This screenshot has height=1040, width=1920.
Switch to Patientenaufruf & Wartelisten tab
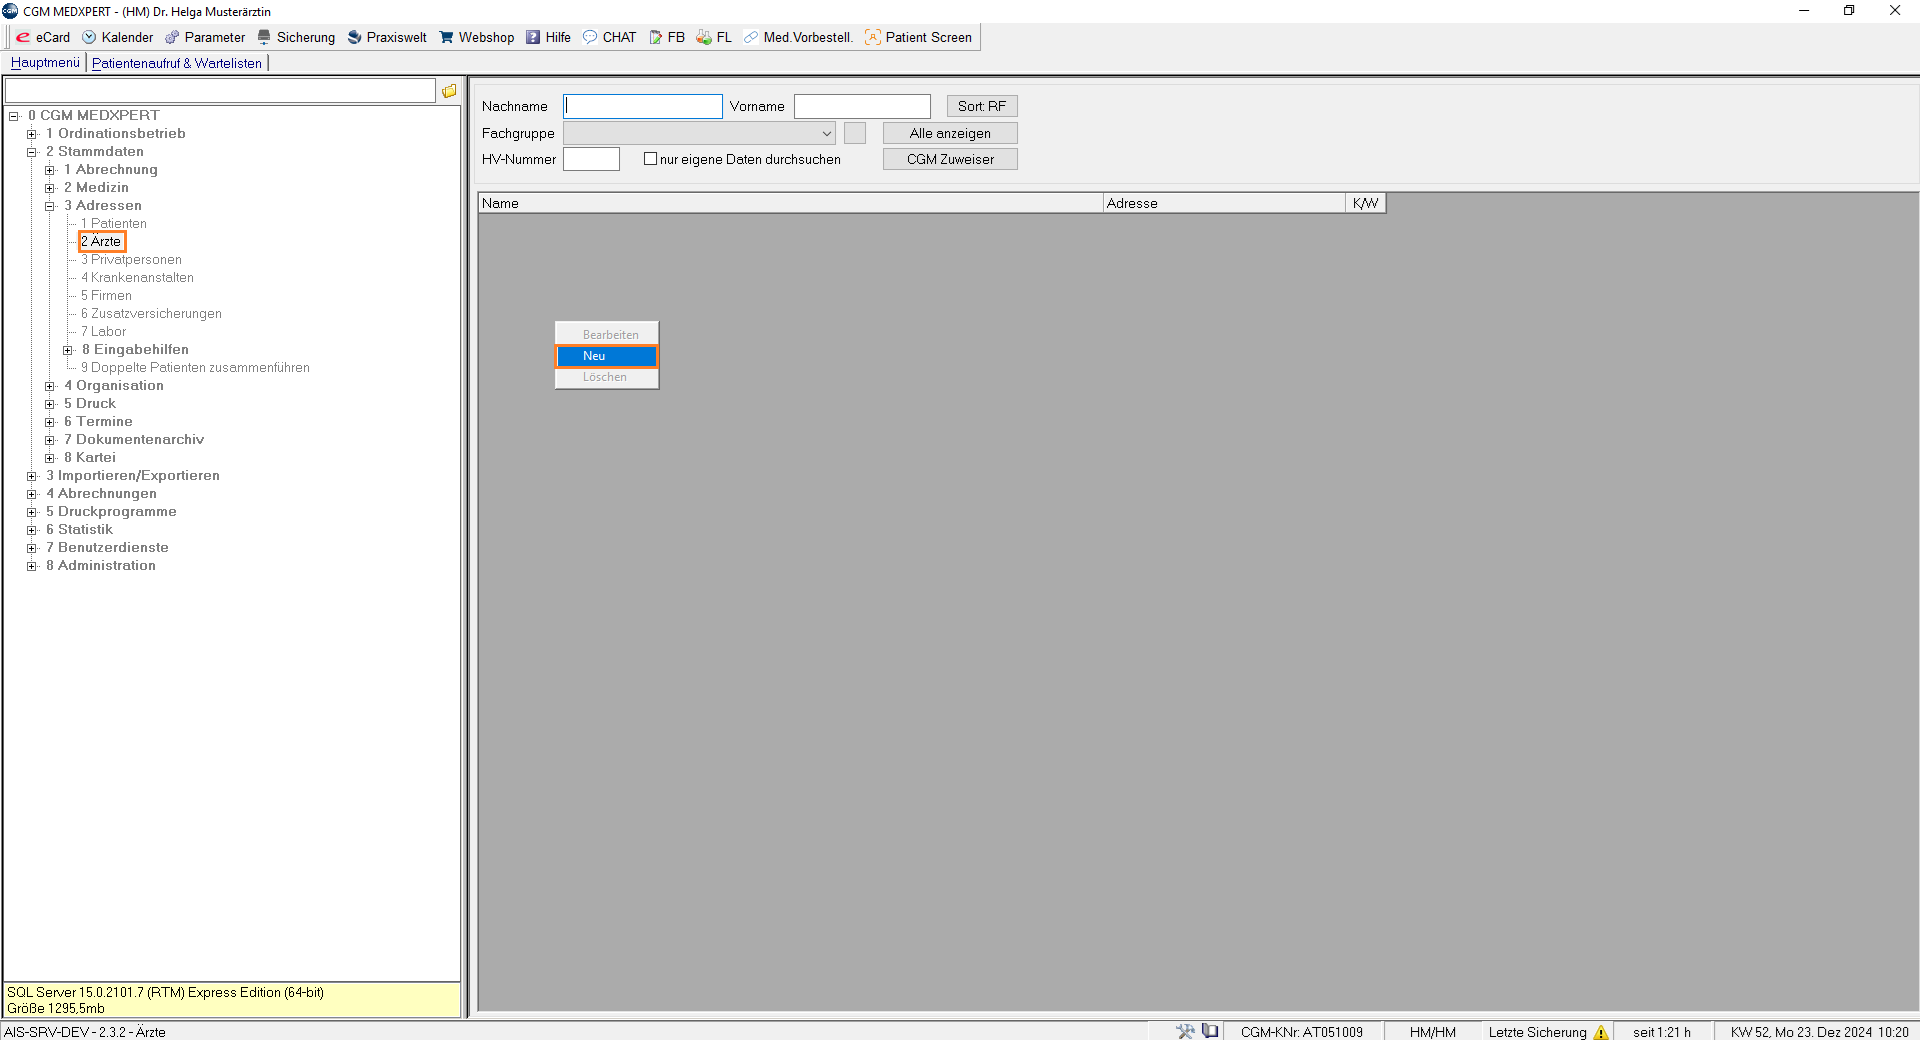[177, 63]
